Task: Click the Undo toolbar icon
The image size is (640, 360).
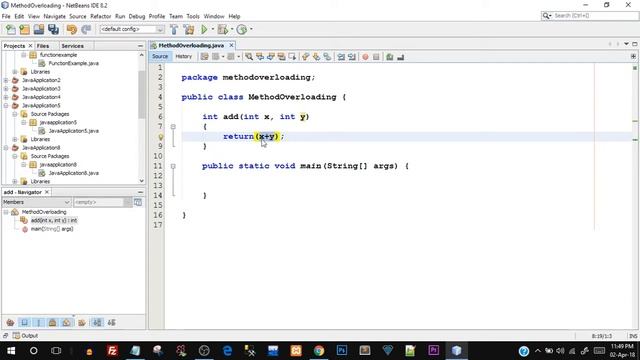Action: 72,29
